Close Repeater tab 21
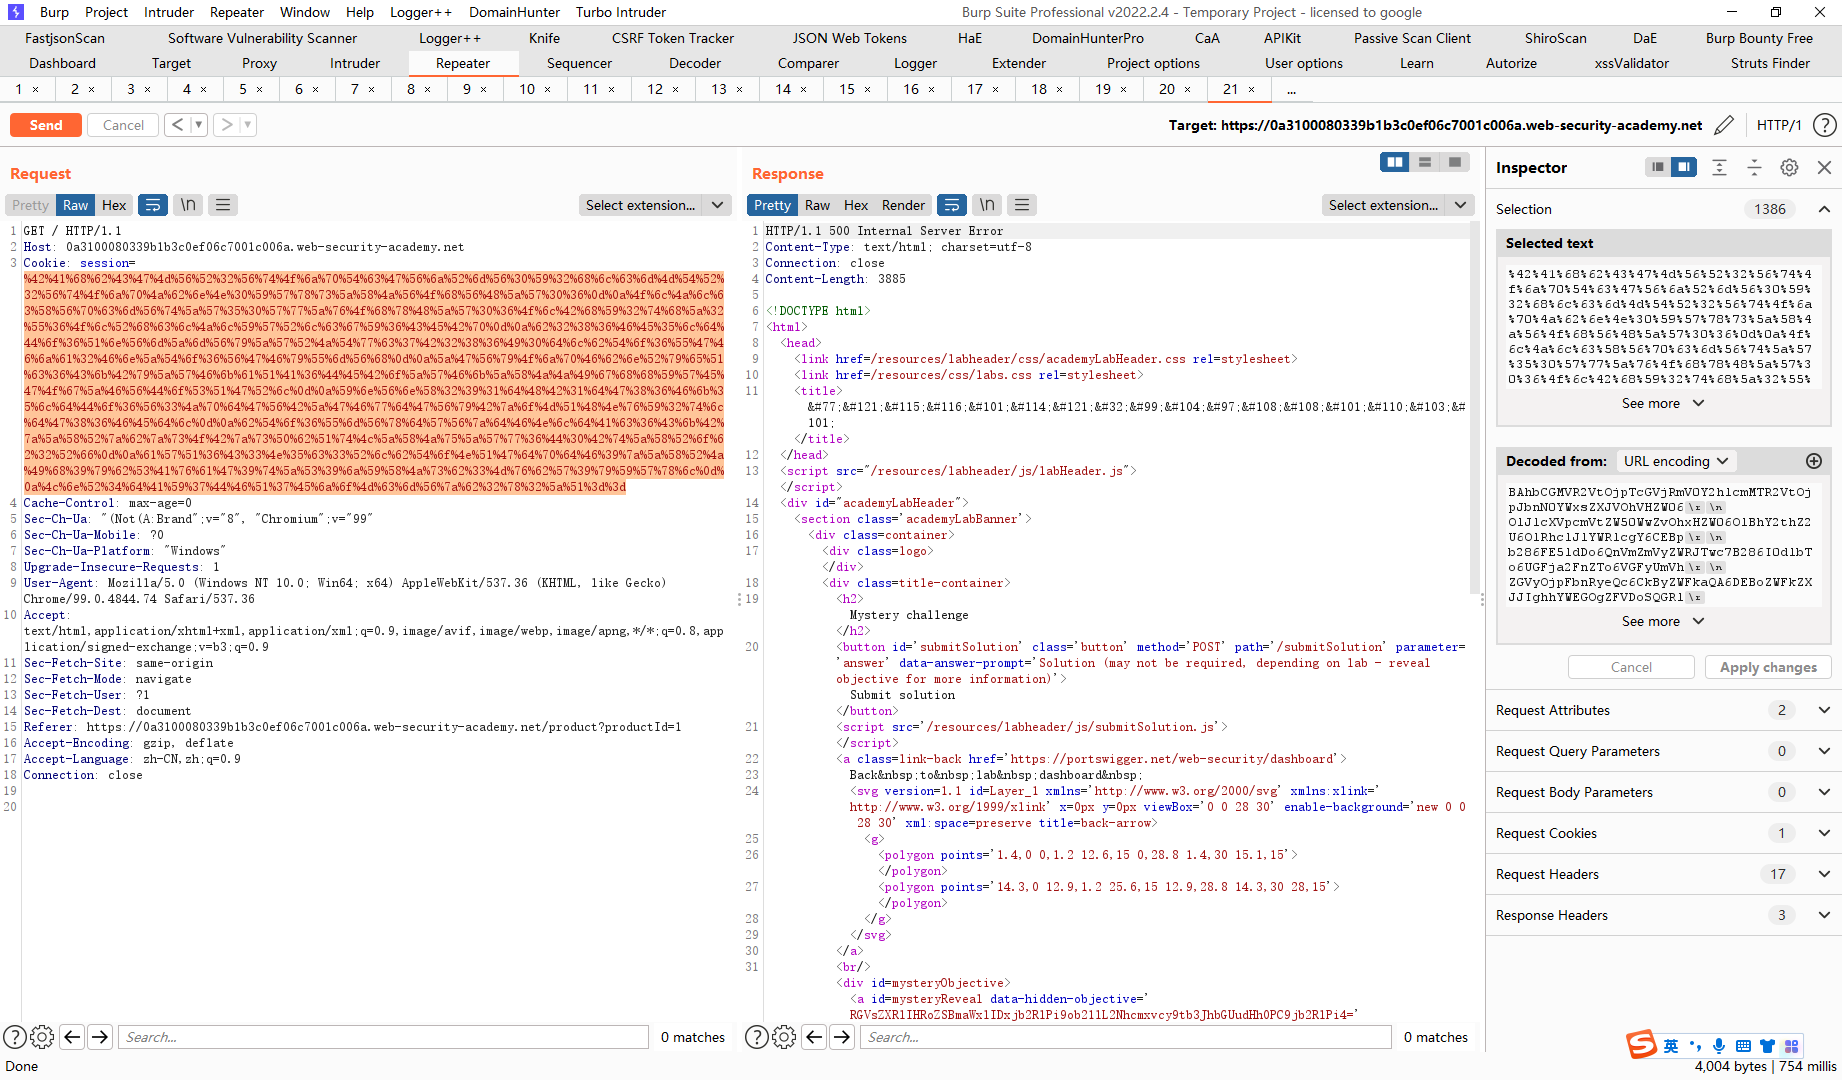1842x1080 pixels. point(1251,89)
